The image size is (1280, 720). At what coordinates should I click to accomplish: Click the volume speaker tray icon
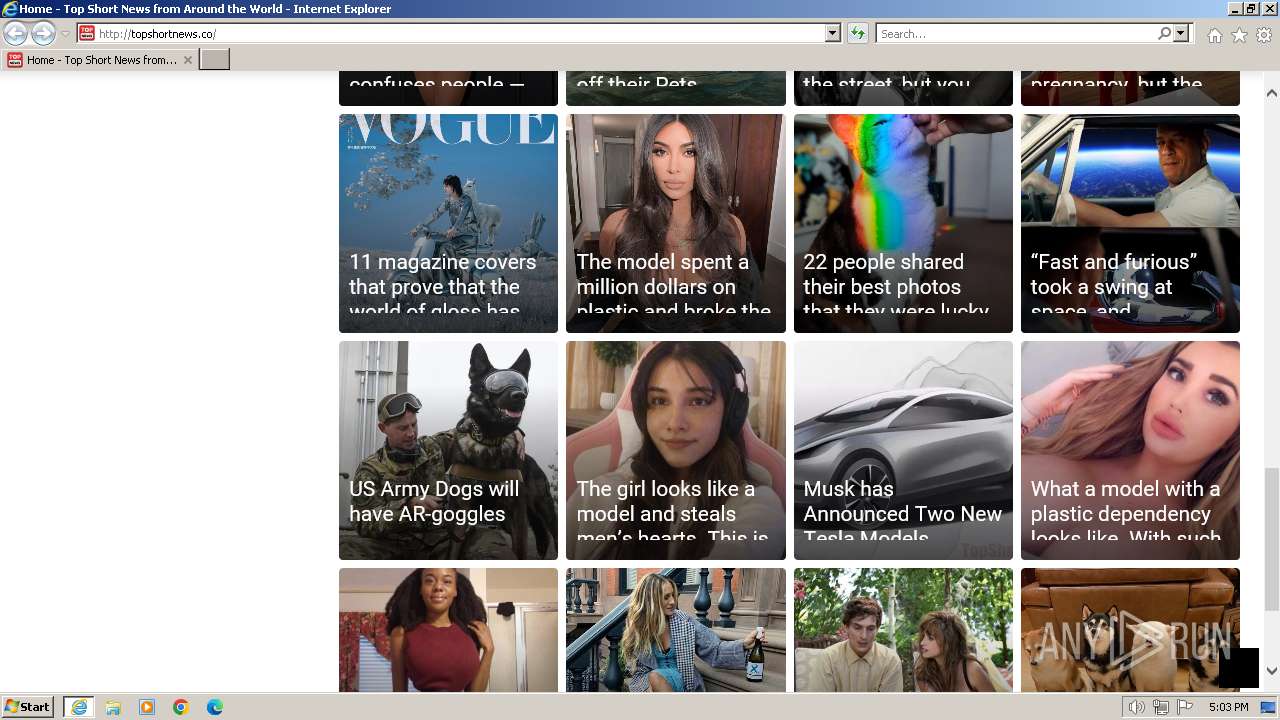[x=1137, y=707]
